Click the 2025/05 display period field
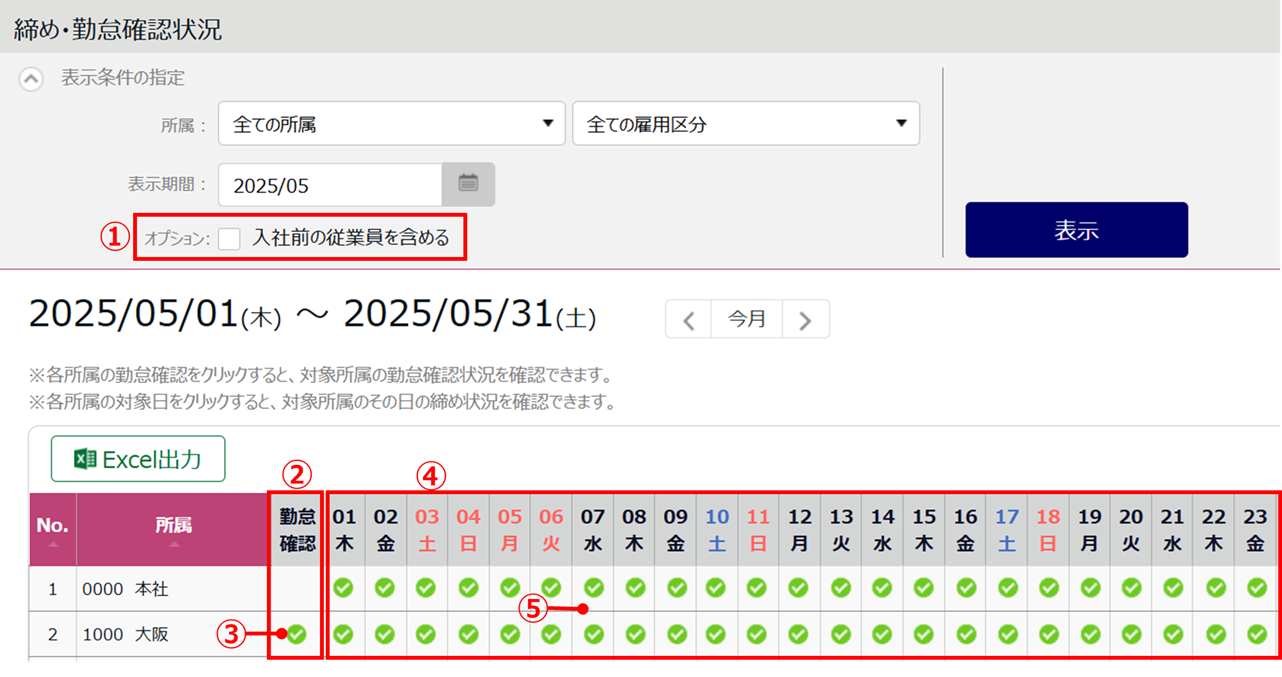The height and width of the screenshot is (677, 1282). pyautogui.click(x=330, y=184)
